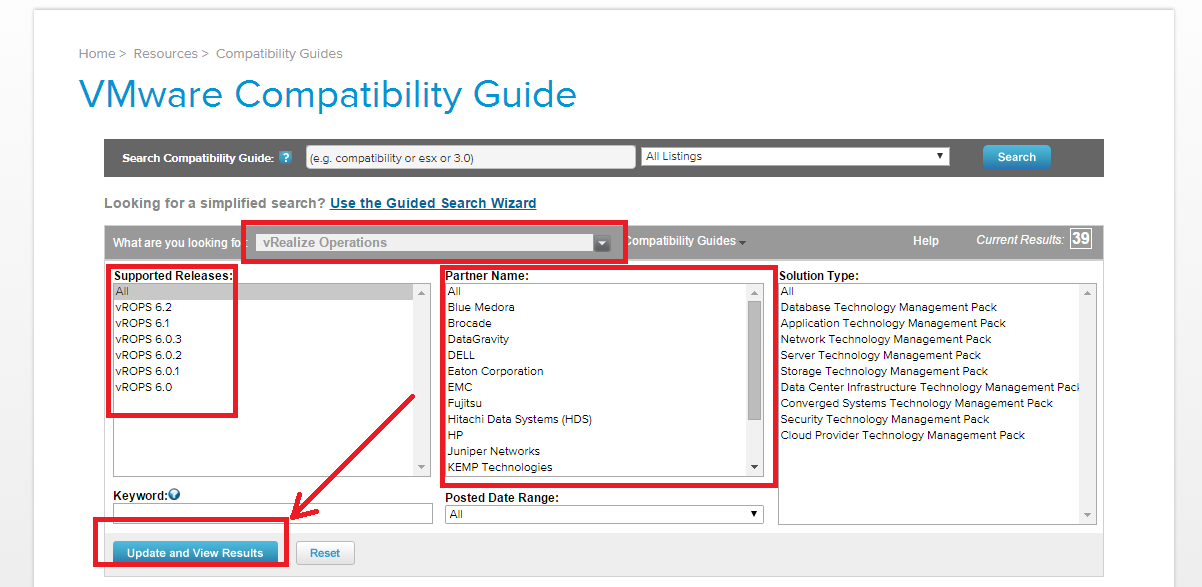Screen dimensions: 1202x587
Task: Type in the Search Compatibility Guide field
Action: pyautogui.click(x=470, y=158)
